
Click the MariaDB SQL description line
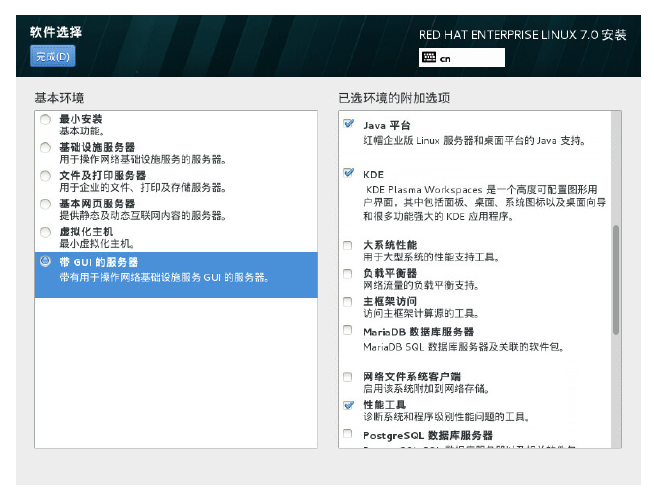(x=464, y=347)
